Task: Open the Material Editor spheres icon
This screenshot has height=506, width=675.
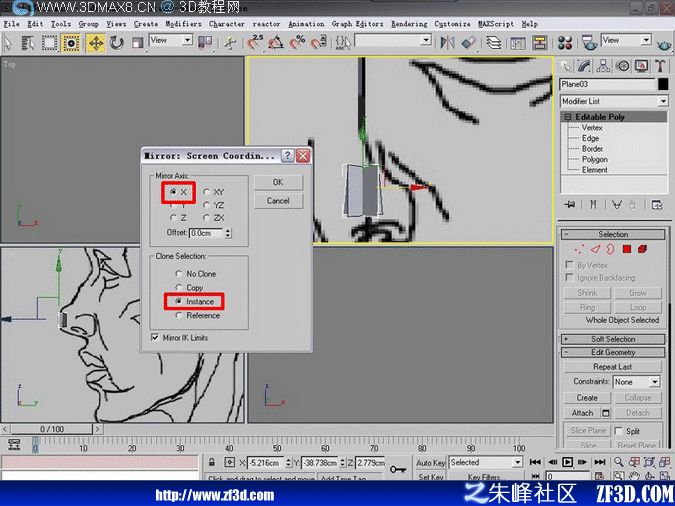Action: 564,43
